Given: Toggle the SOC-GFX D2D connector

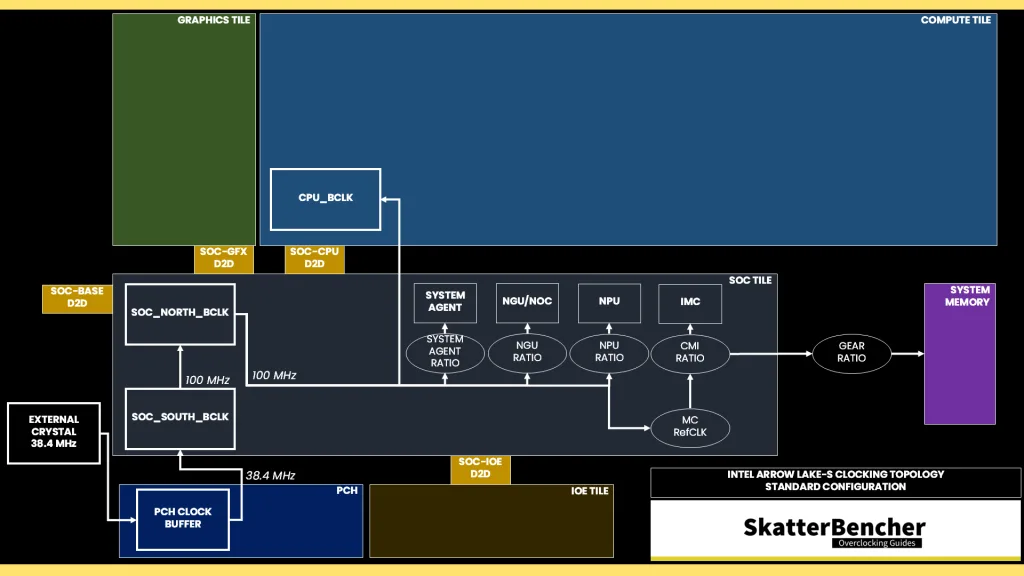Looking at the screenshot, I should click(x=223, y=258).
